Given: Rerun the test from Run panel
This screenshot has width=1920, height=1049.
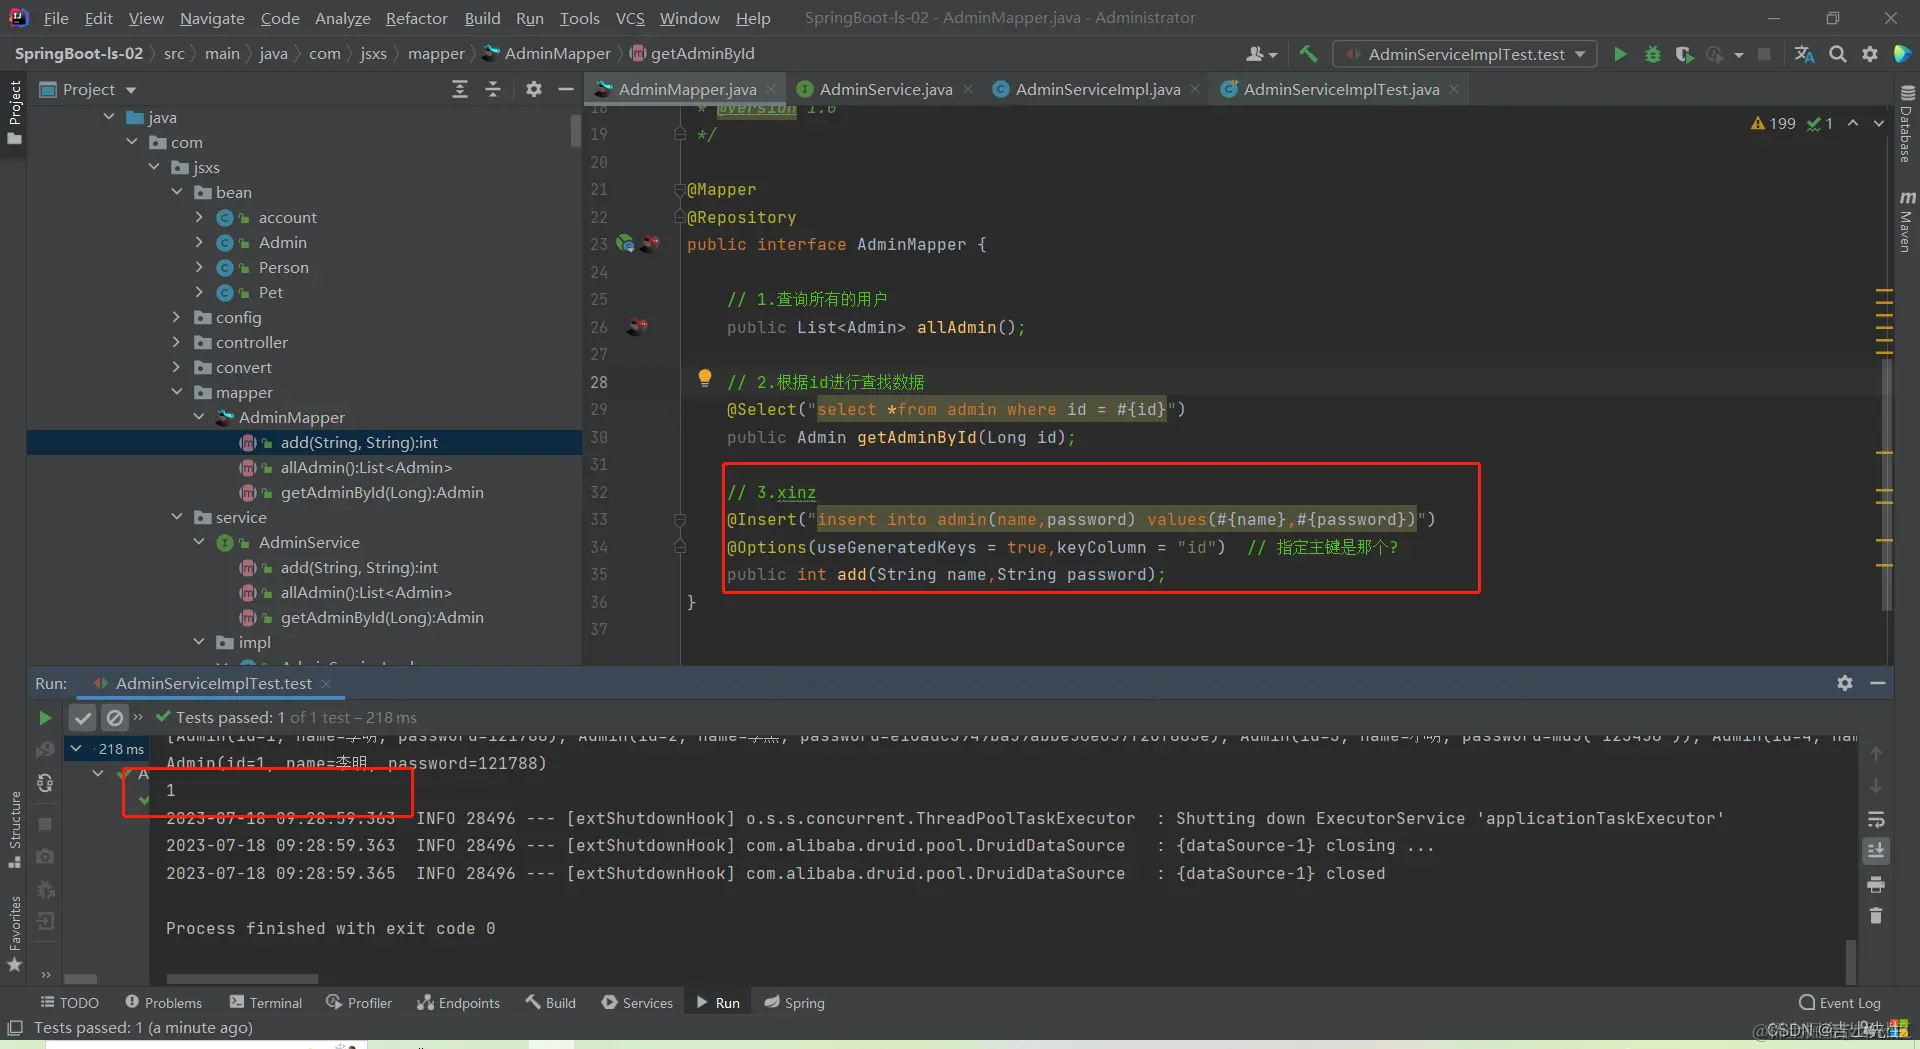Looking at the screenshot, I should (45, 718).
